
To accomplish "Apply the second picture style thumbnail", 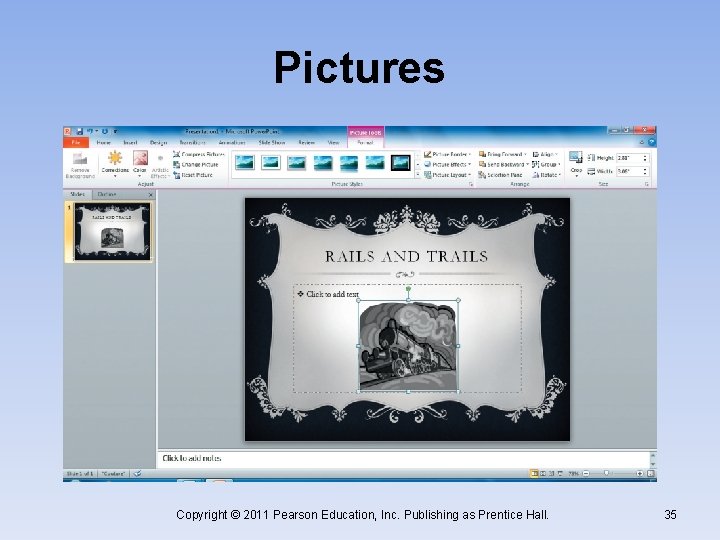I will [x=270, y=163].
